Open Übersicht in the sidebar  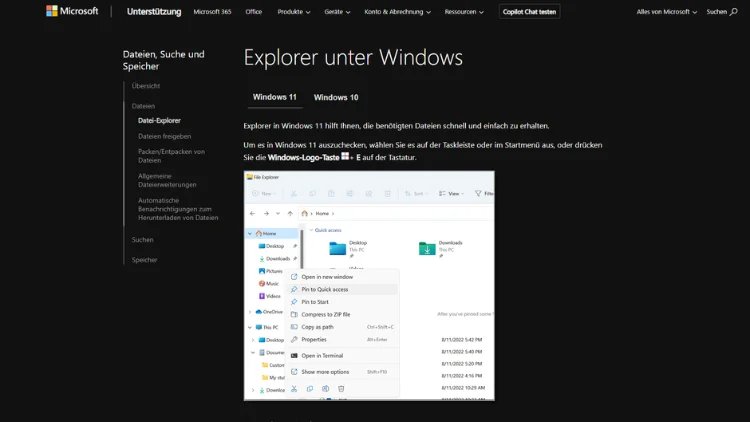(146, 86)
